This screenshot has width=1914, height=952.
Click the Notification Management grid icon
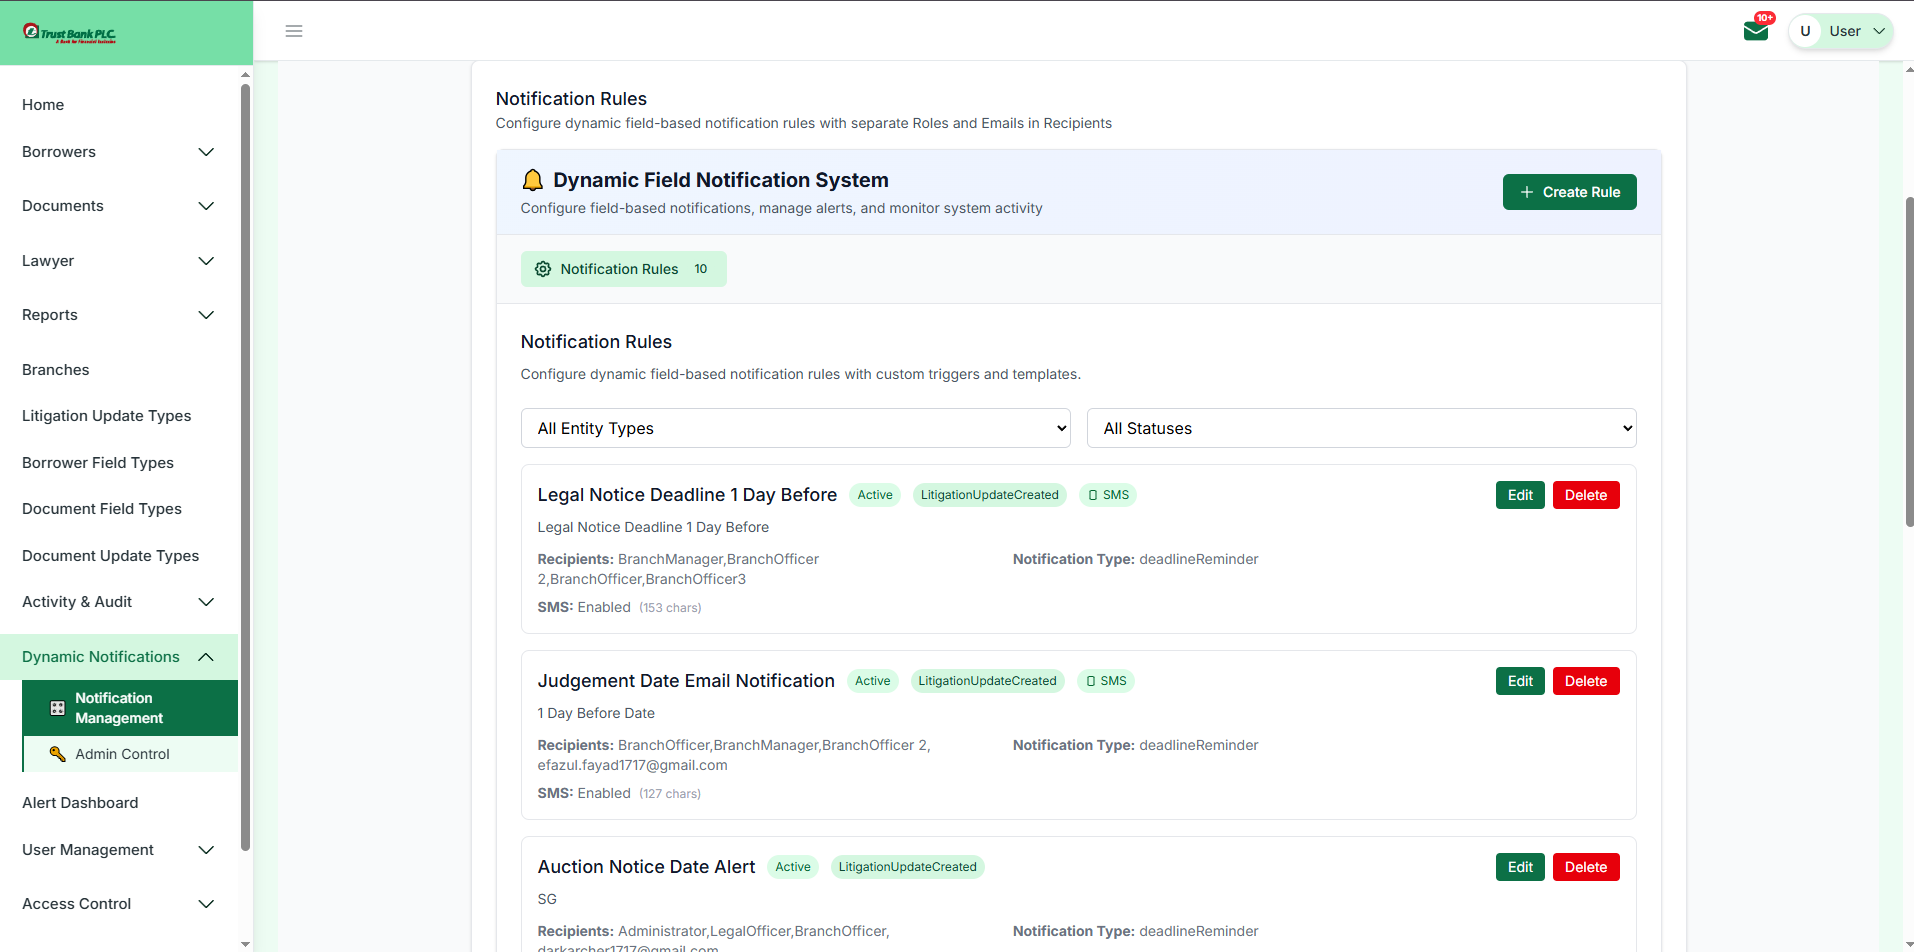click(x=58, y=708)
